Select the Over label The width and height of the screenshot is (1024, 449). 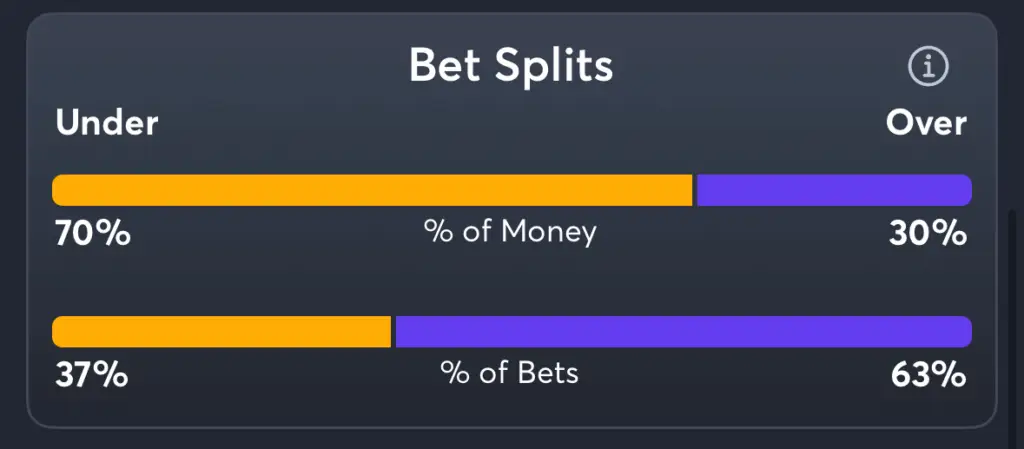[926, 123]
